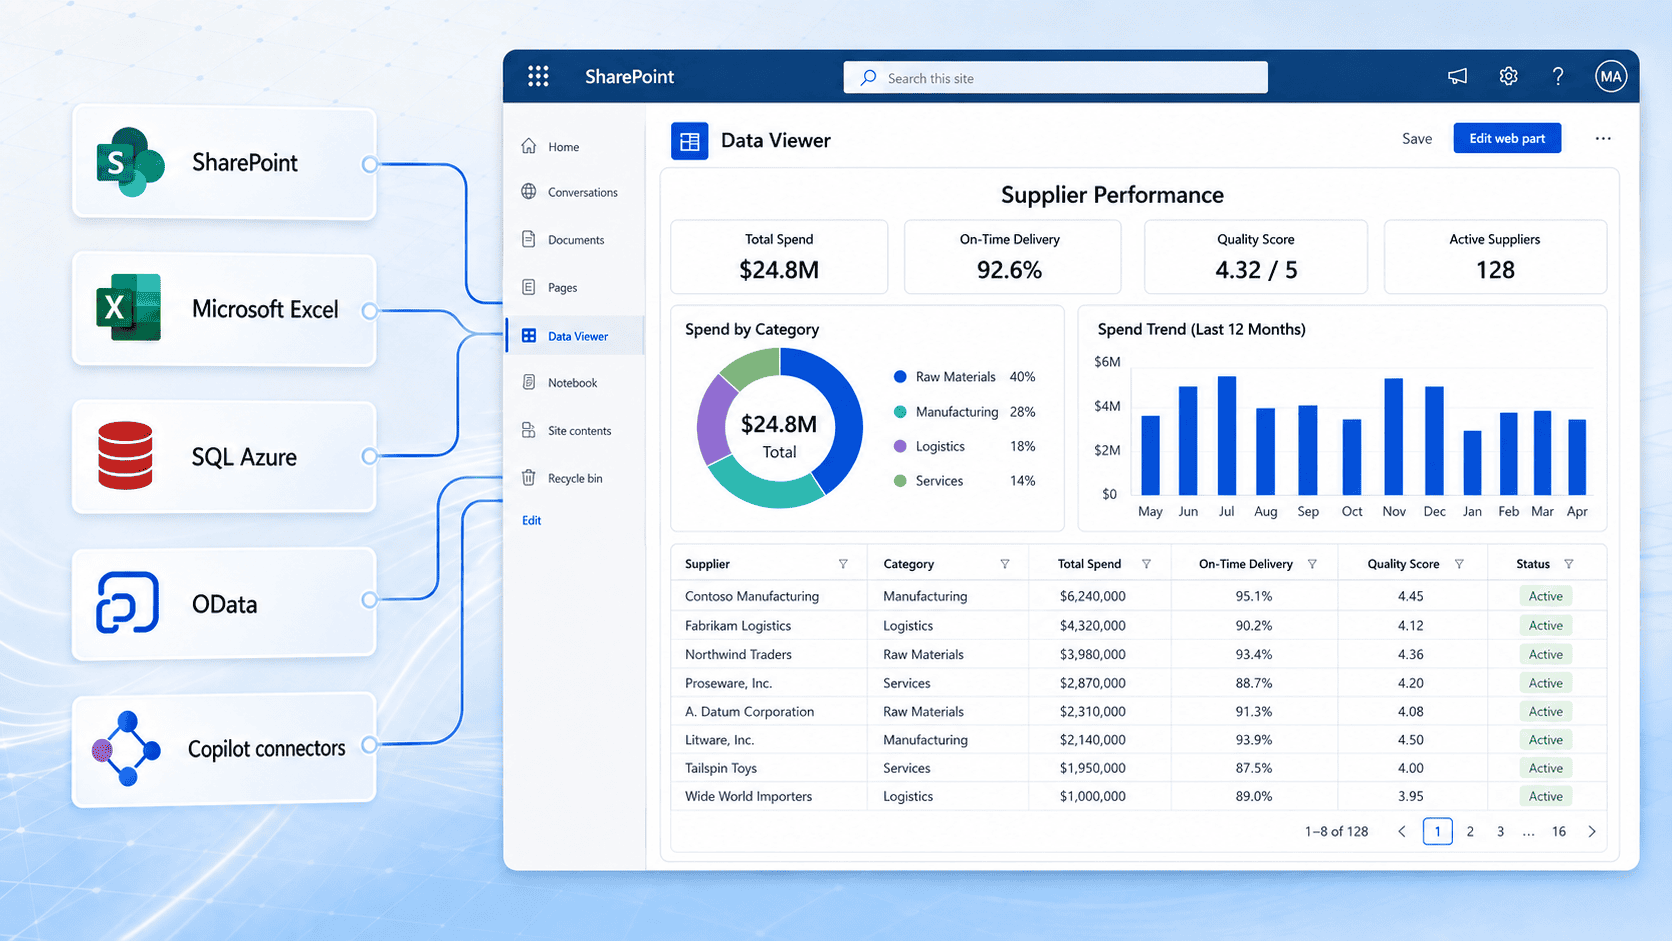
Task: Open the settings gear icon
Action: [1508, 76]
